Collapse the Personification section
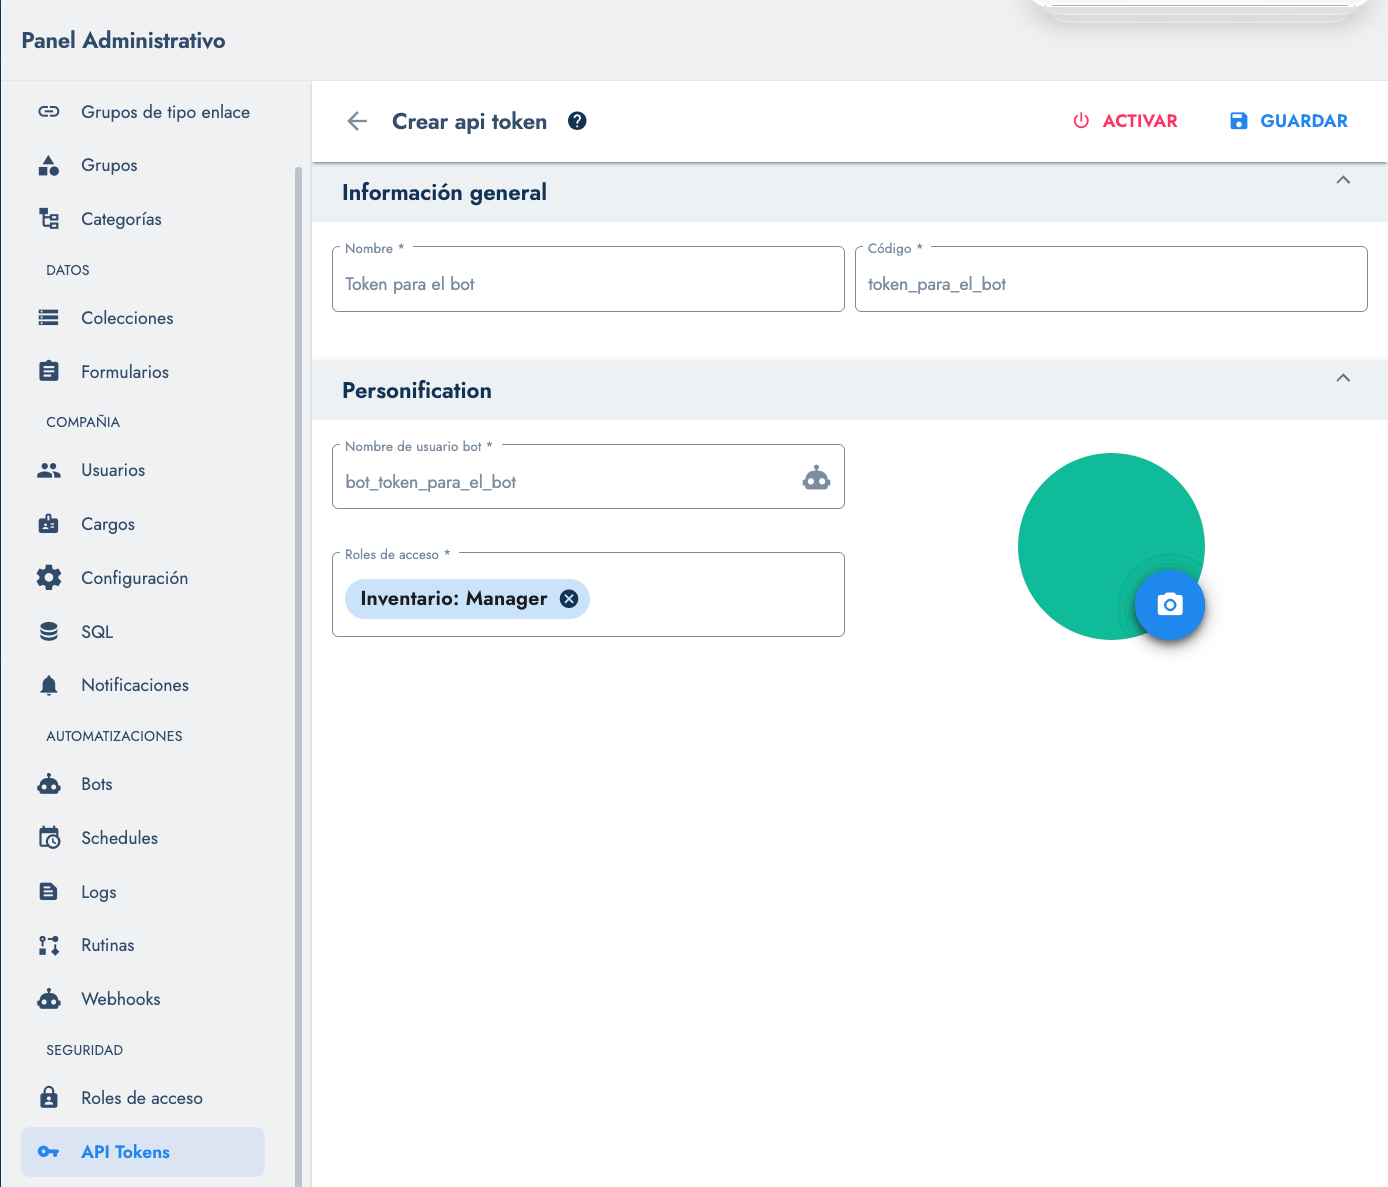Image resolution: width=1388 pixels, height=1187 pixels. 1343,378
